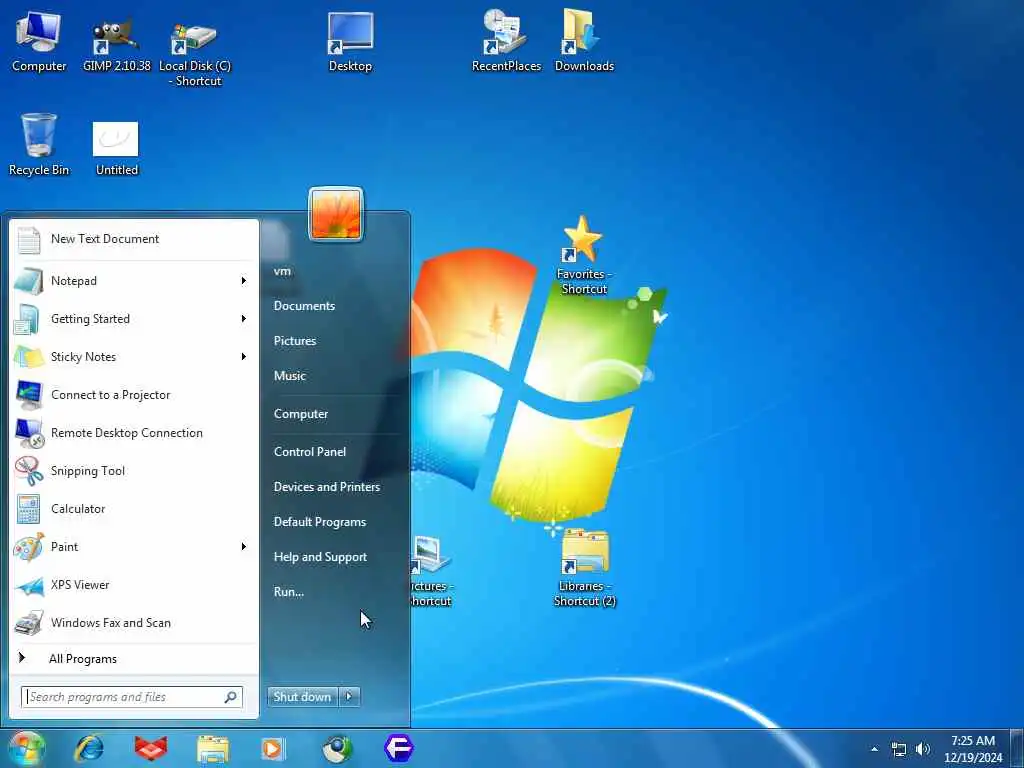Launch Windows Fax and Scan
Viewport: 1024px width, 768px height.
pos(135,622)
